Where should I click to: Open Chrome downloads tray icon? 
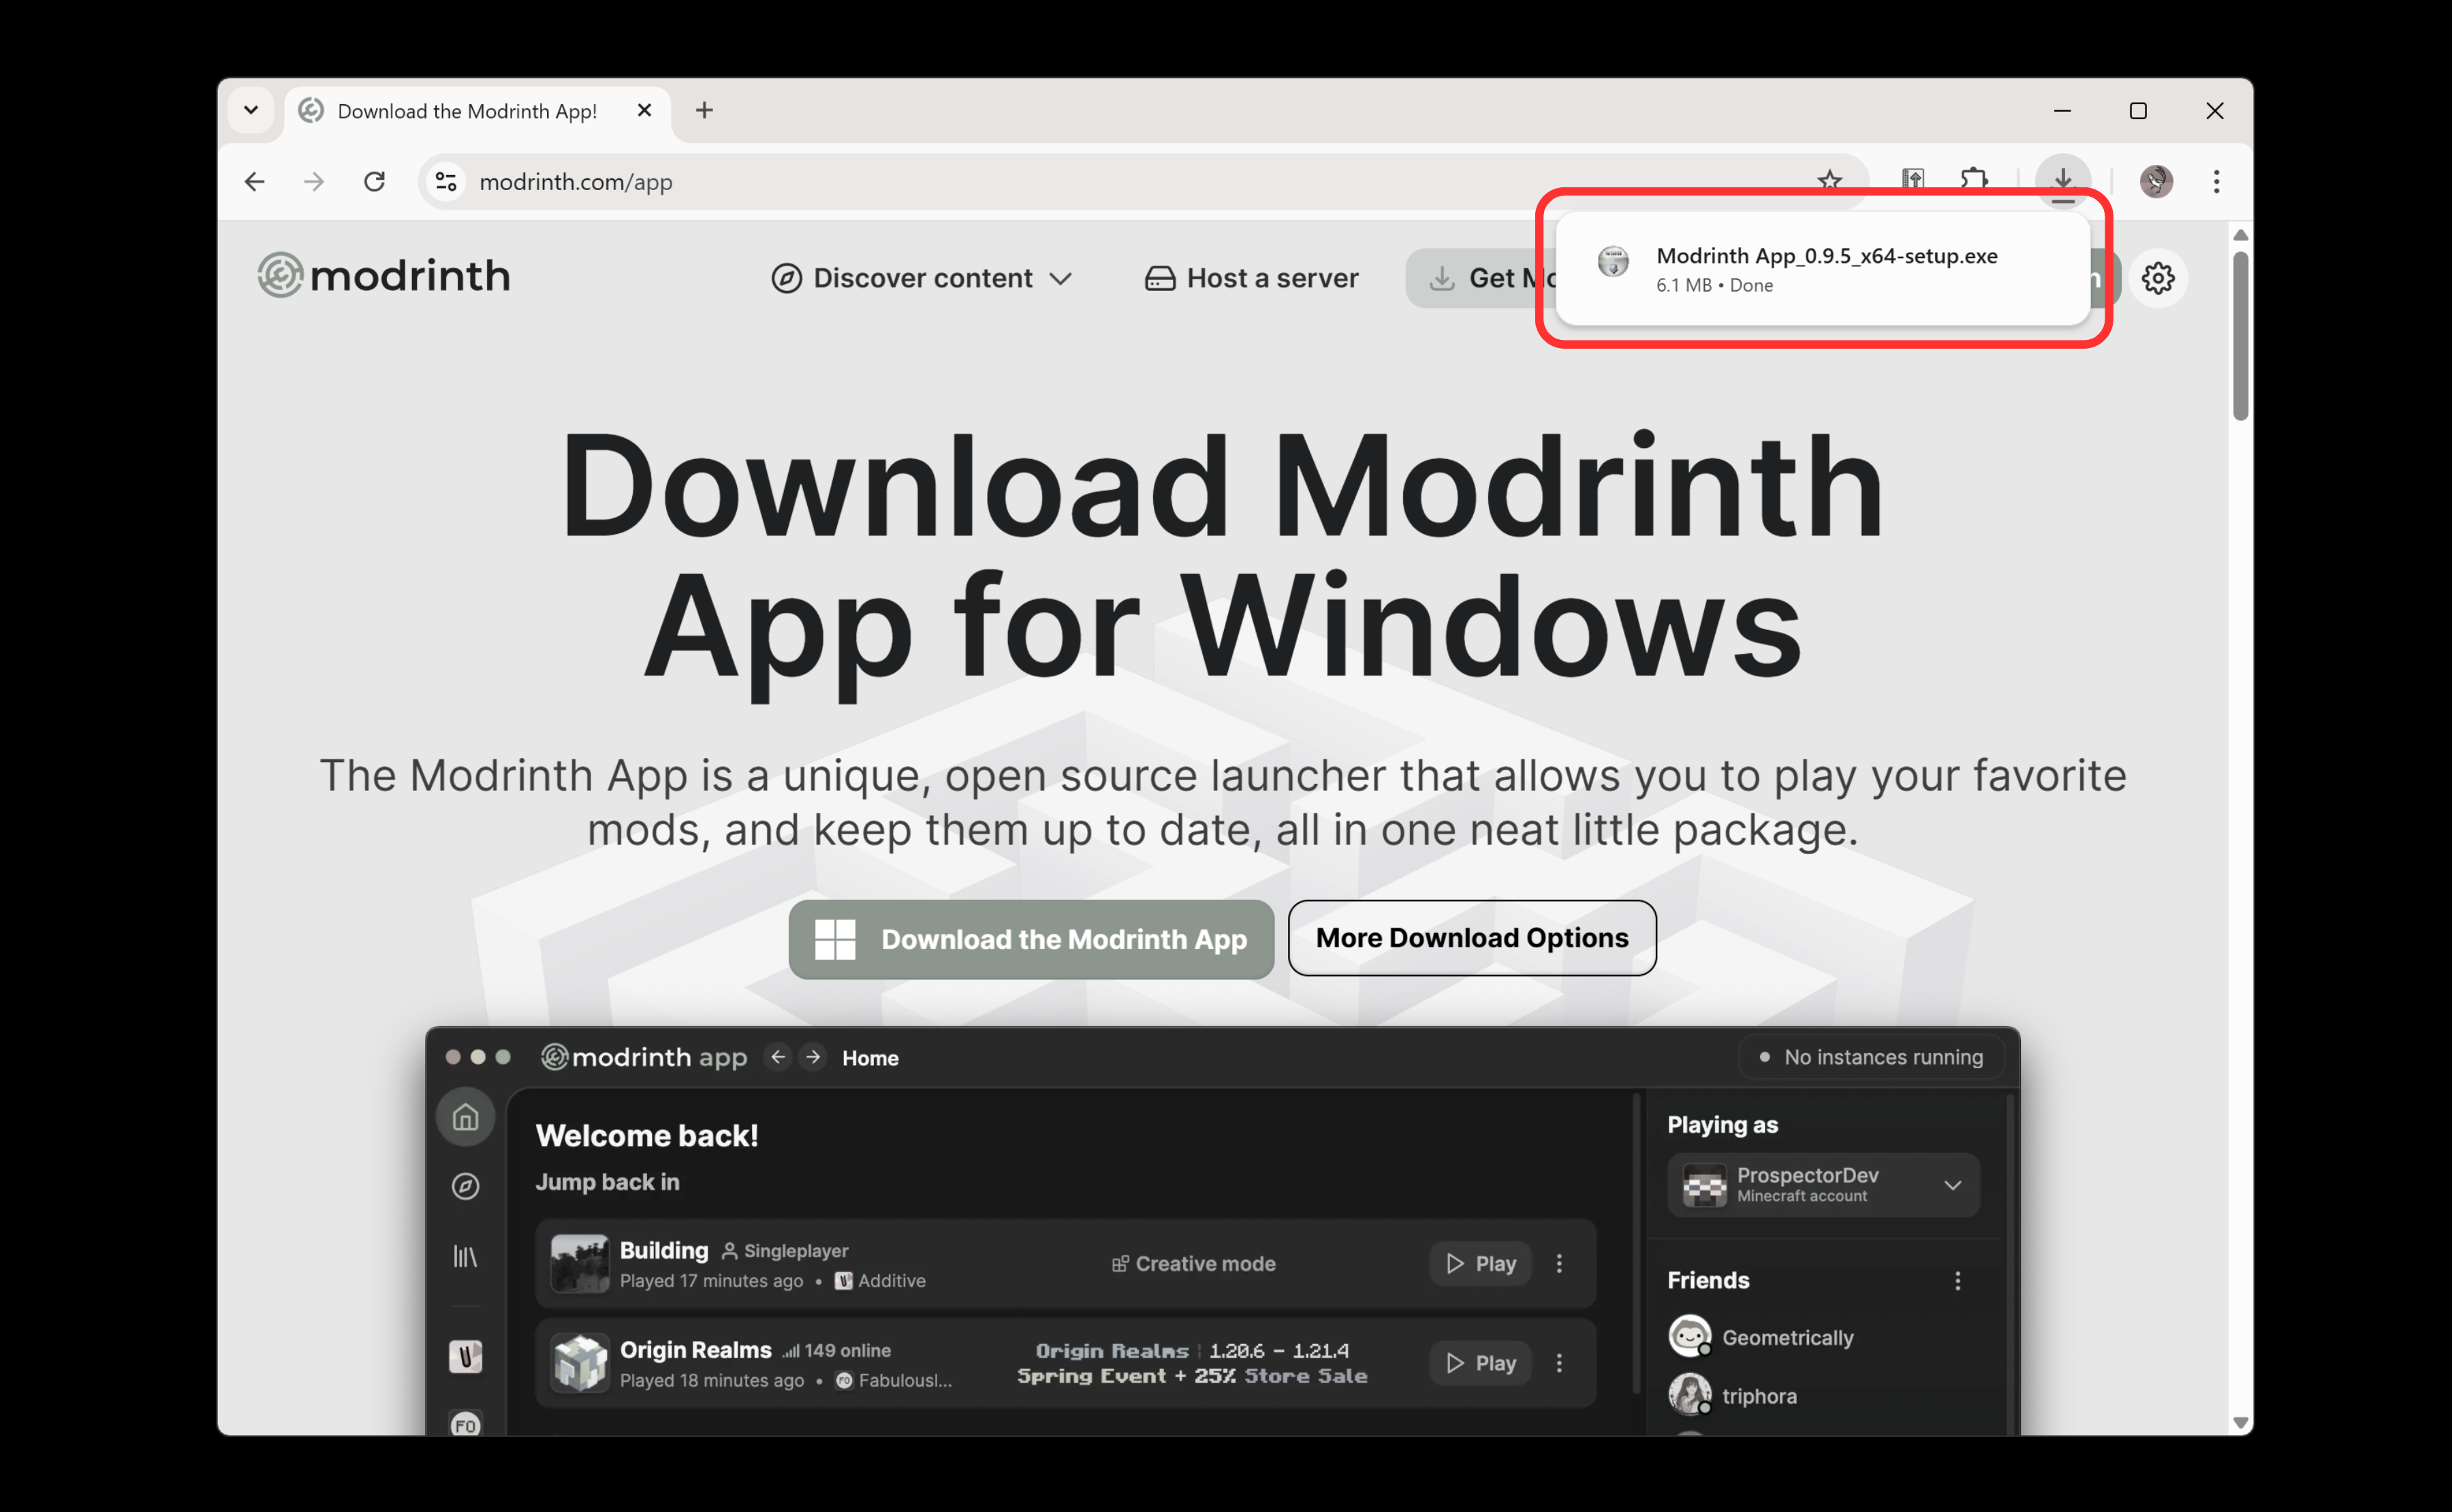pos(2062,181)
